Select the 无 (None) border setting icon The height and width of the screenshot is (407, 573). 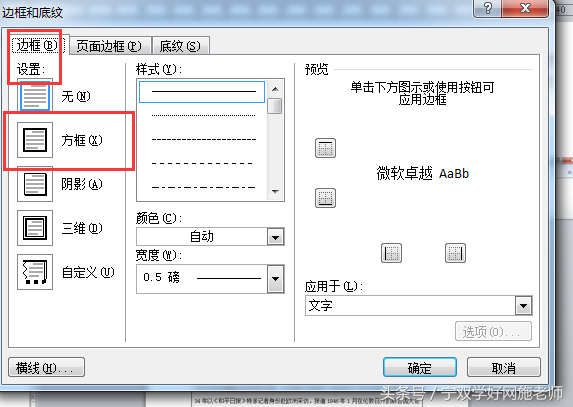(35, 96)
